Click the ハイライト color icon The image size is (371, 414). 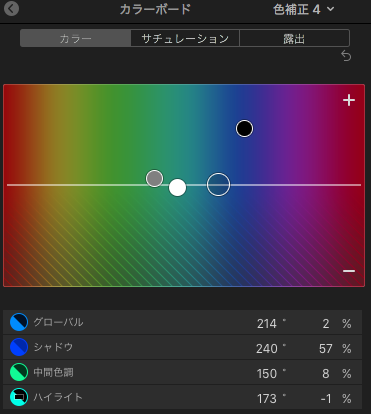click(x=19, y=397)
